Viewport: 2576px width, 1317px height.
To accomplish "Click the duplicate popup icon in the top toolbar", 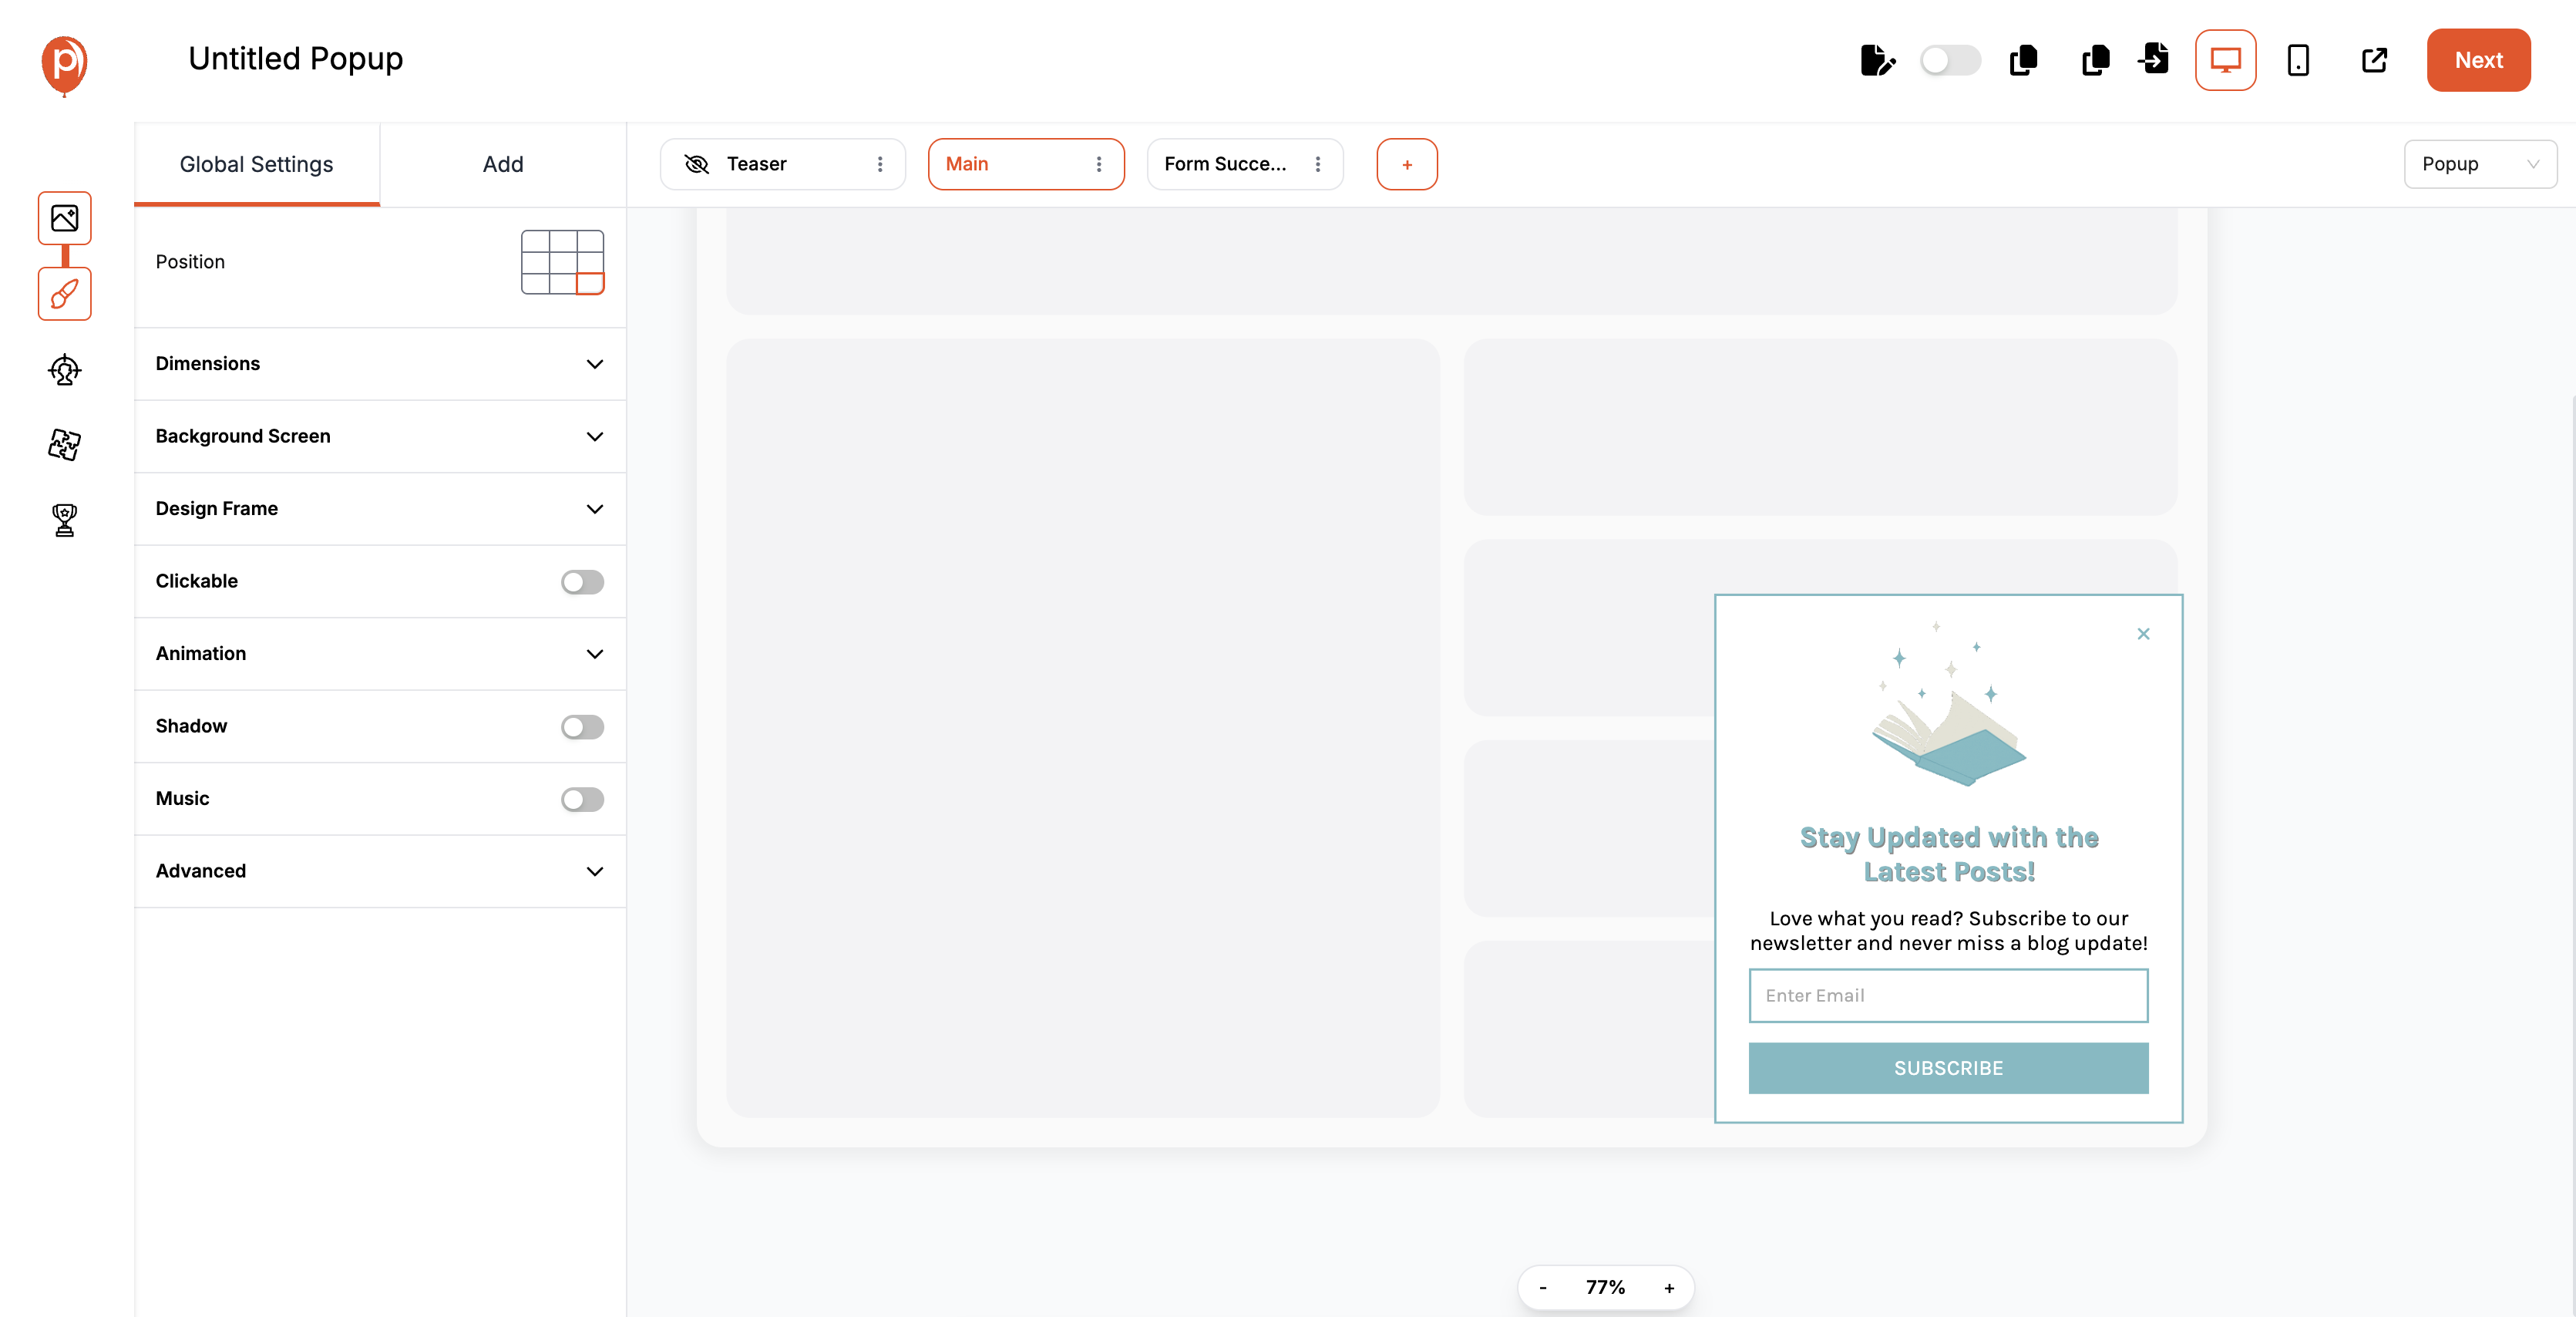I will coord(2023,60).
